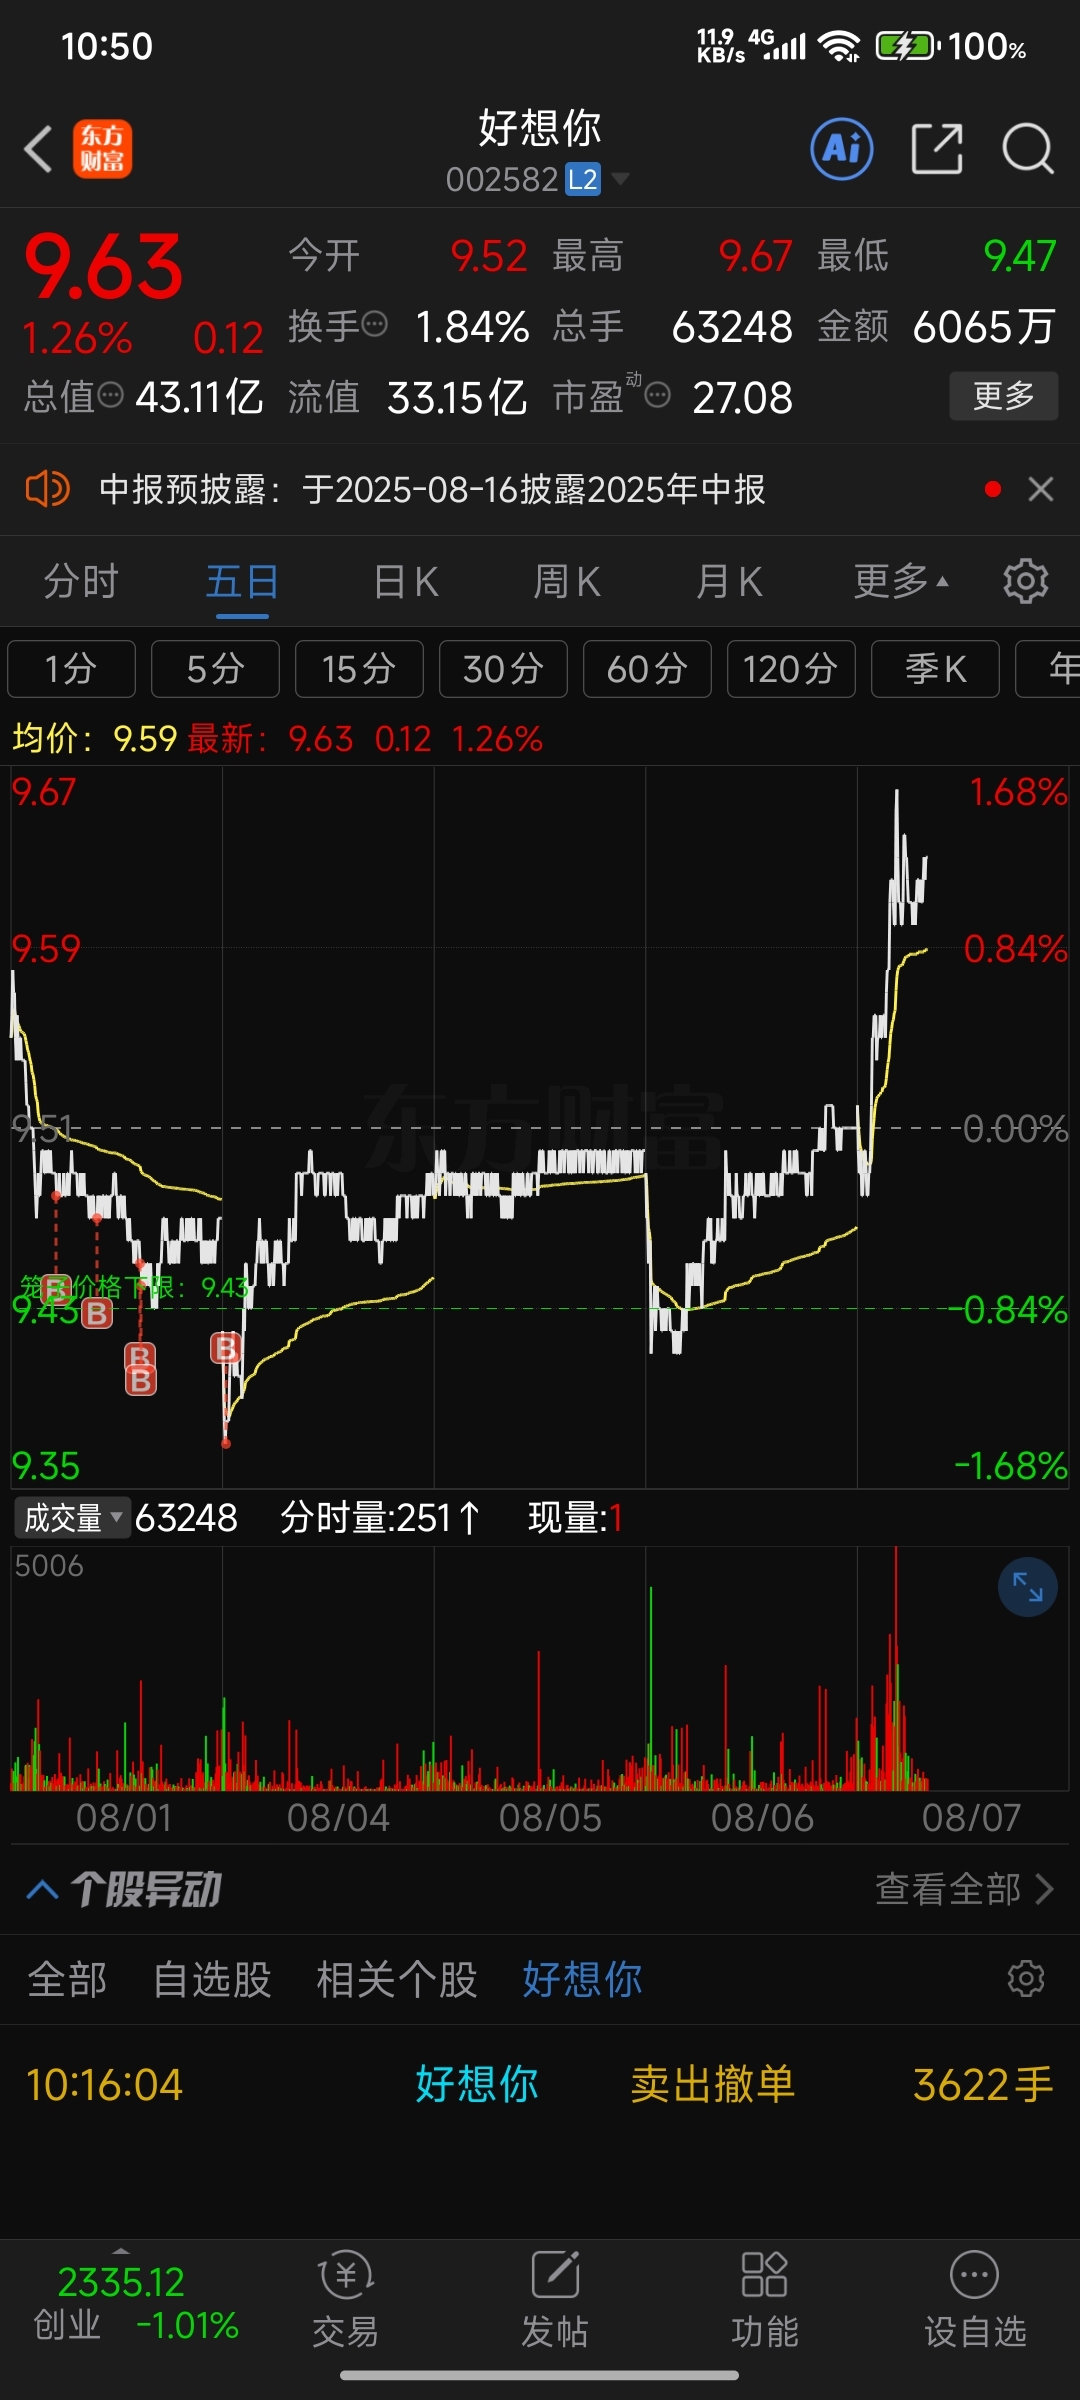The height and width of the screenshot is (2400, 1080).
Task: Expand the 更多 chart period dropdown
Action: pyautogui.click(x=901, y=581)
